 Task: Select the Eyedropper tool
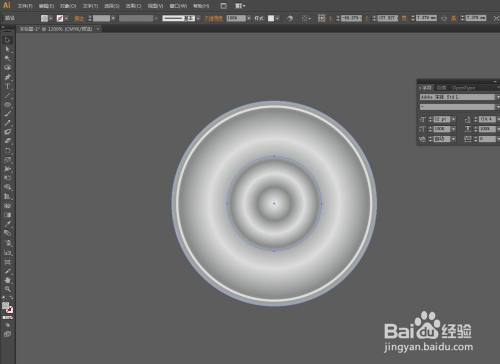point(7,224)
